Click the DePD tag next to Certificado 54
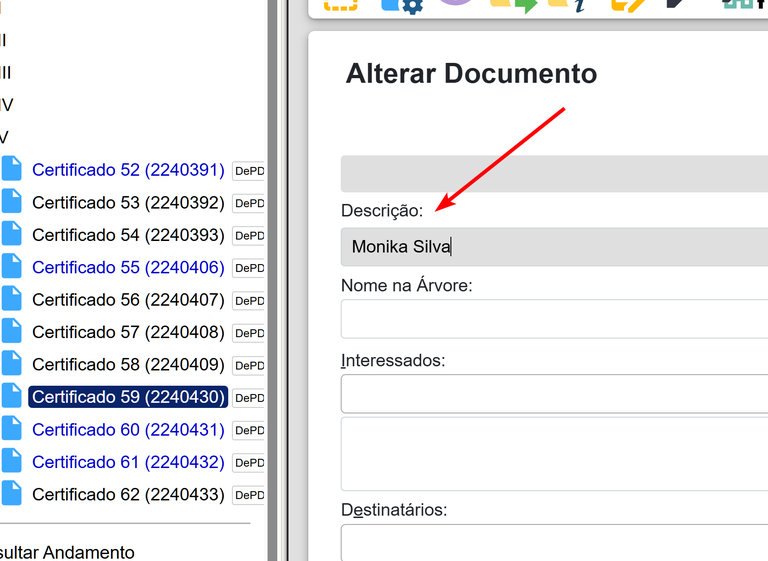Image resolution: width=768 pixels, height=561 pixels. [249, 236]
